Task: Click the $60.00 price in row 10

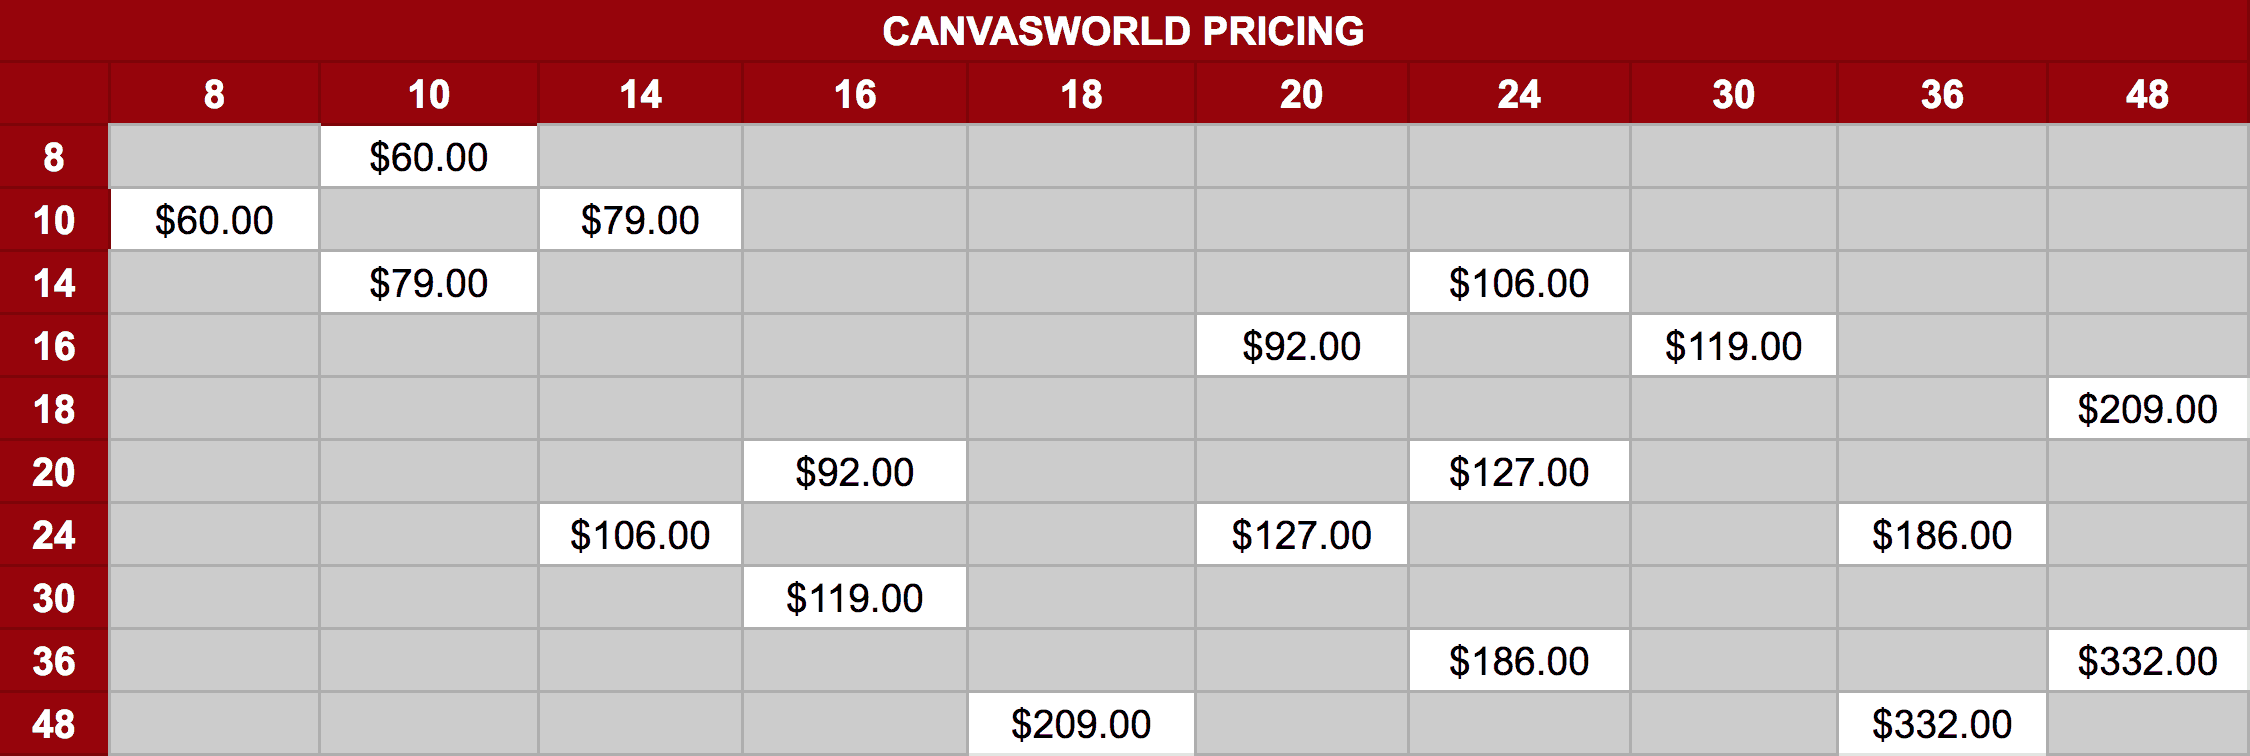Action: click(214, 220)
